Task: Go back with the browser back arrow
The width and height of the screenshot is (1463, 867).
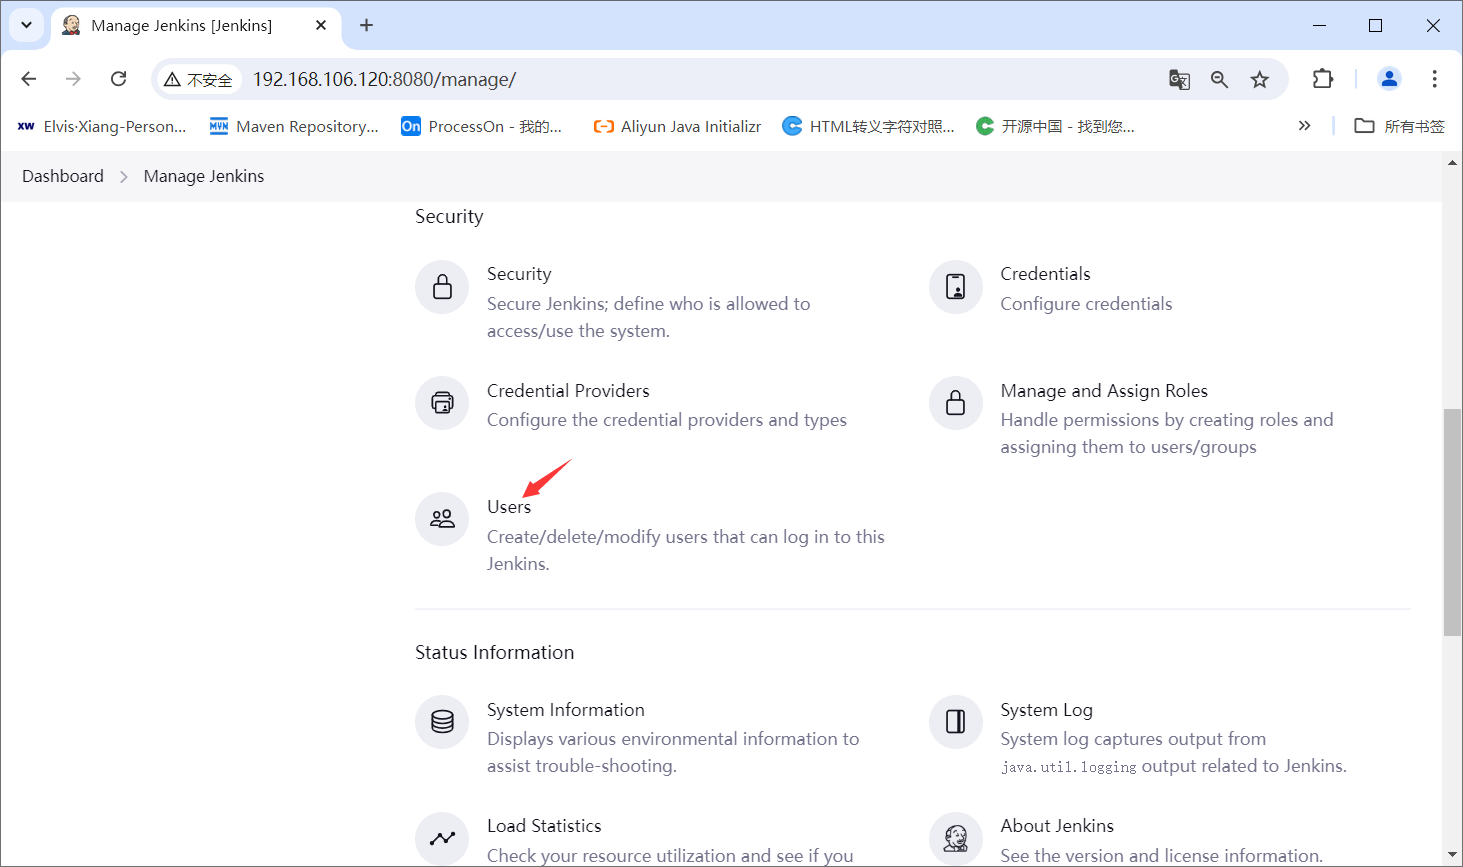Action: (x=29, y=79)
